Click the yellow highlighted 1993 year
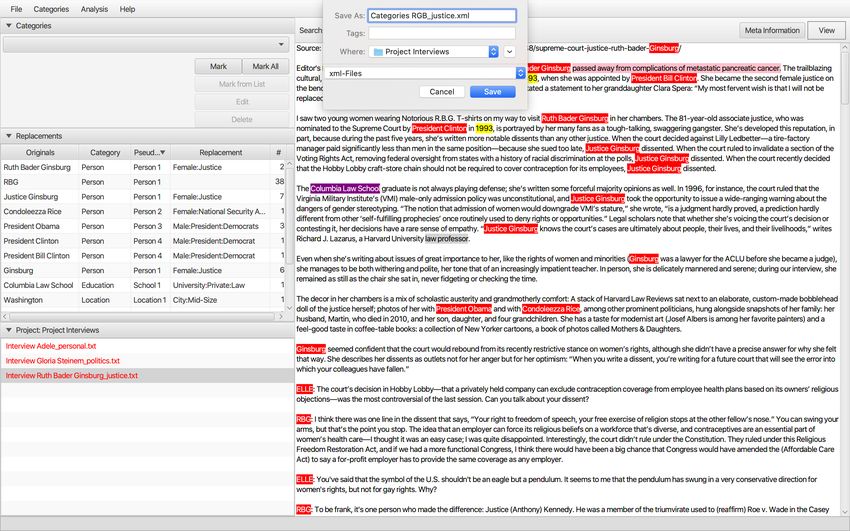The image size is (850, 531). 484,128
